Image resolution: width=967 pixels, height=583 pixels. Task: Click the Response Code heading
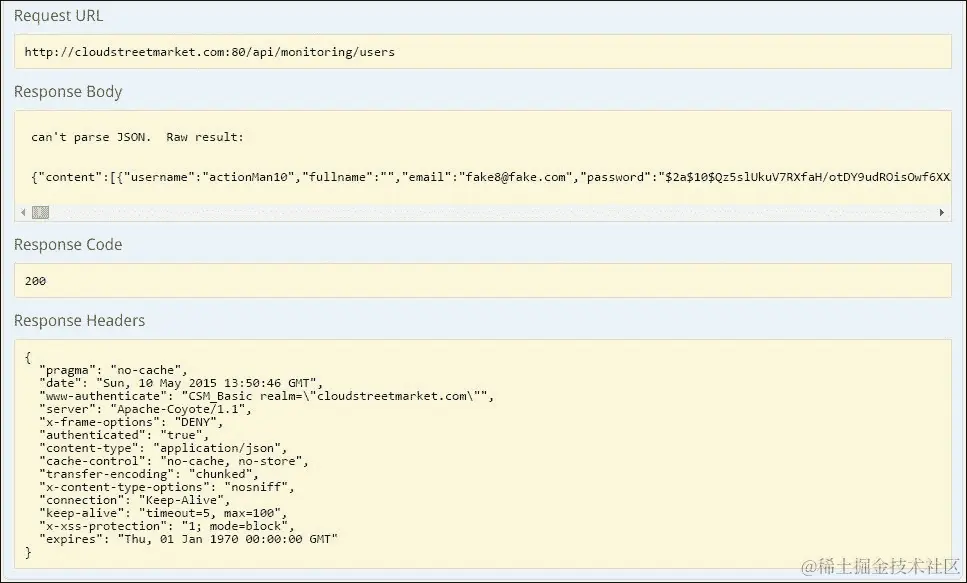coord(68,245)
